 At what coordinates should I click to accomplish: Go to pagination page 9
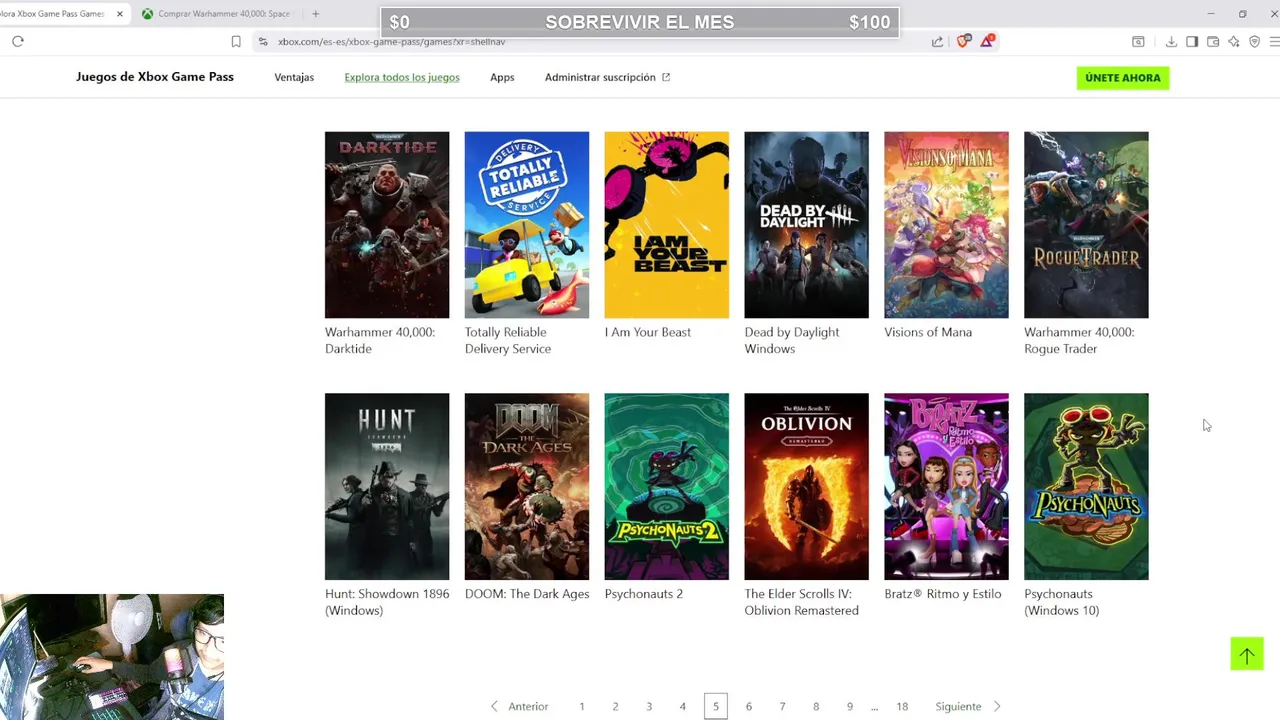coord(850,706)
